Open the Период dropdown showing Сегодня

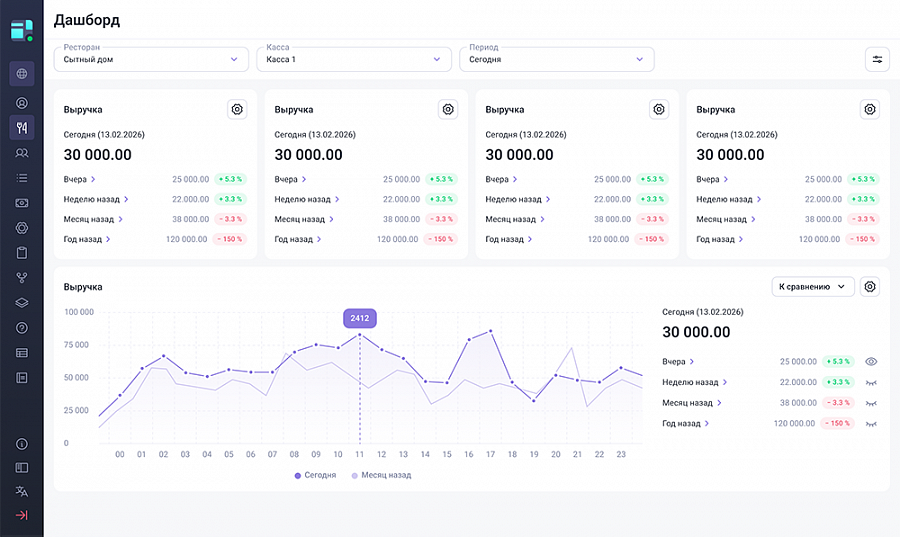click(557, 59)
